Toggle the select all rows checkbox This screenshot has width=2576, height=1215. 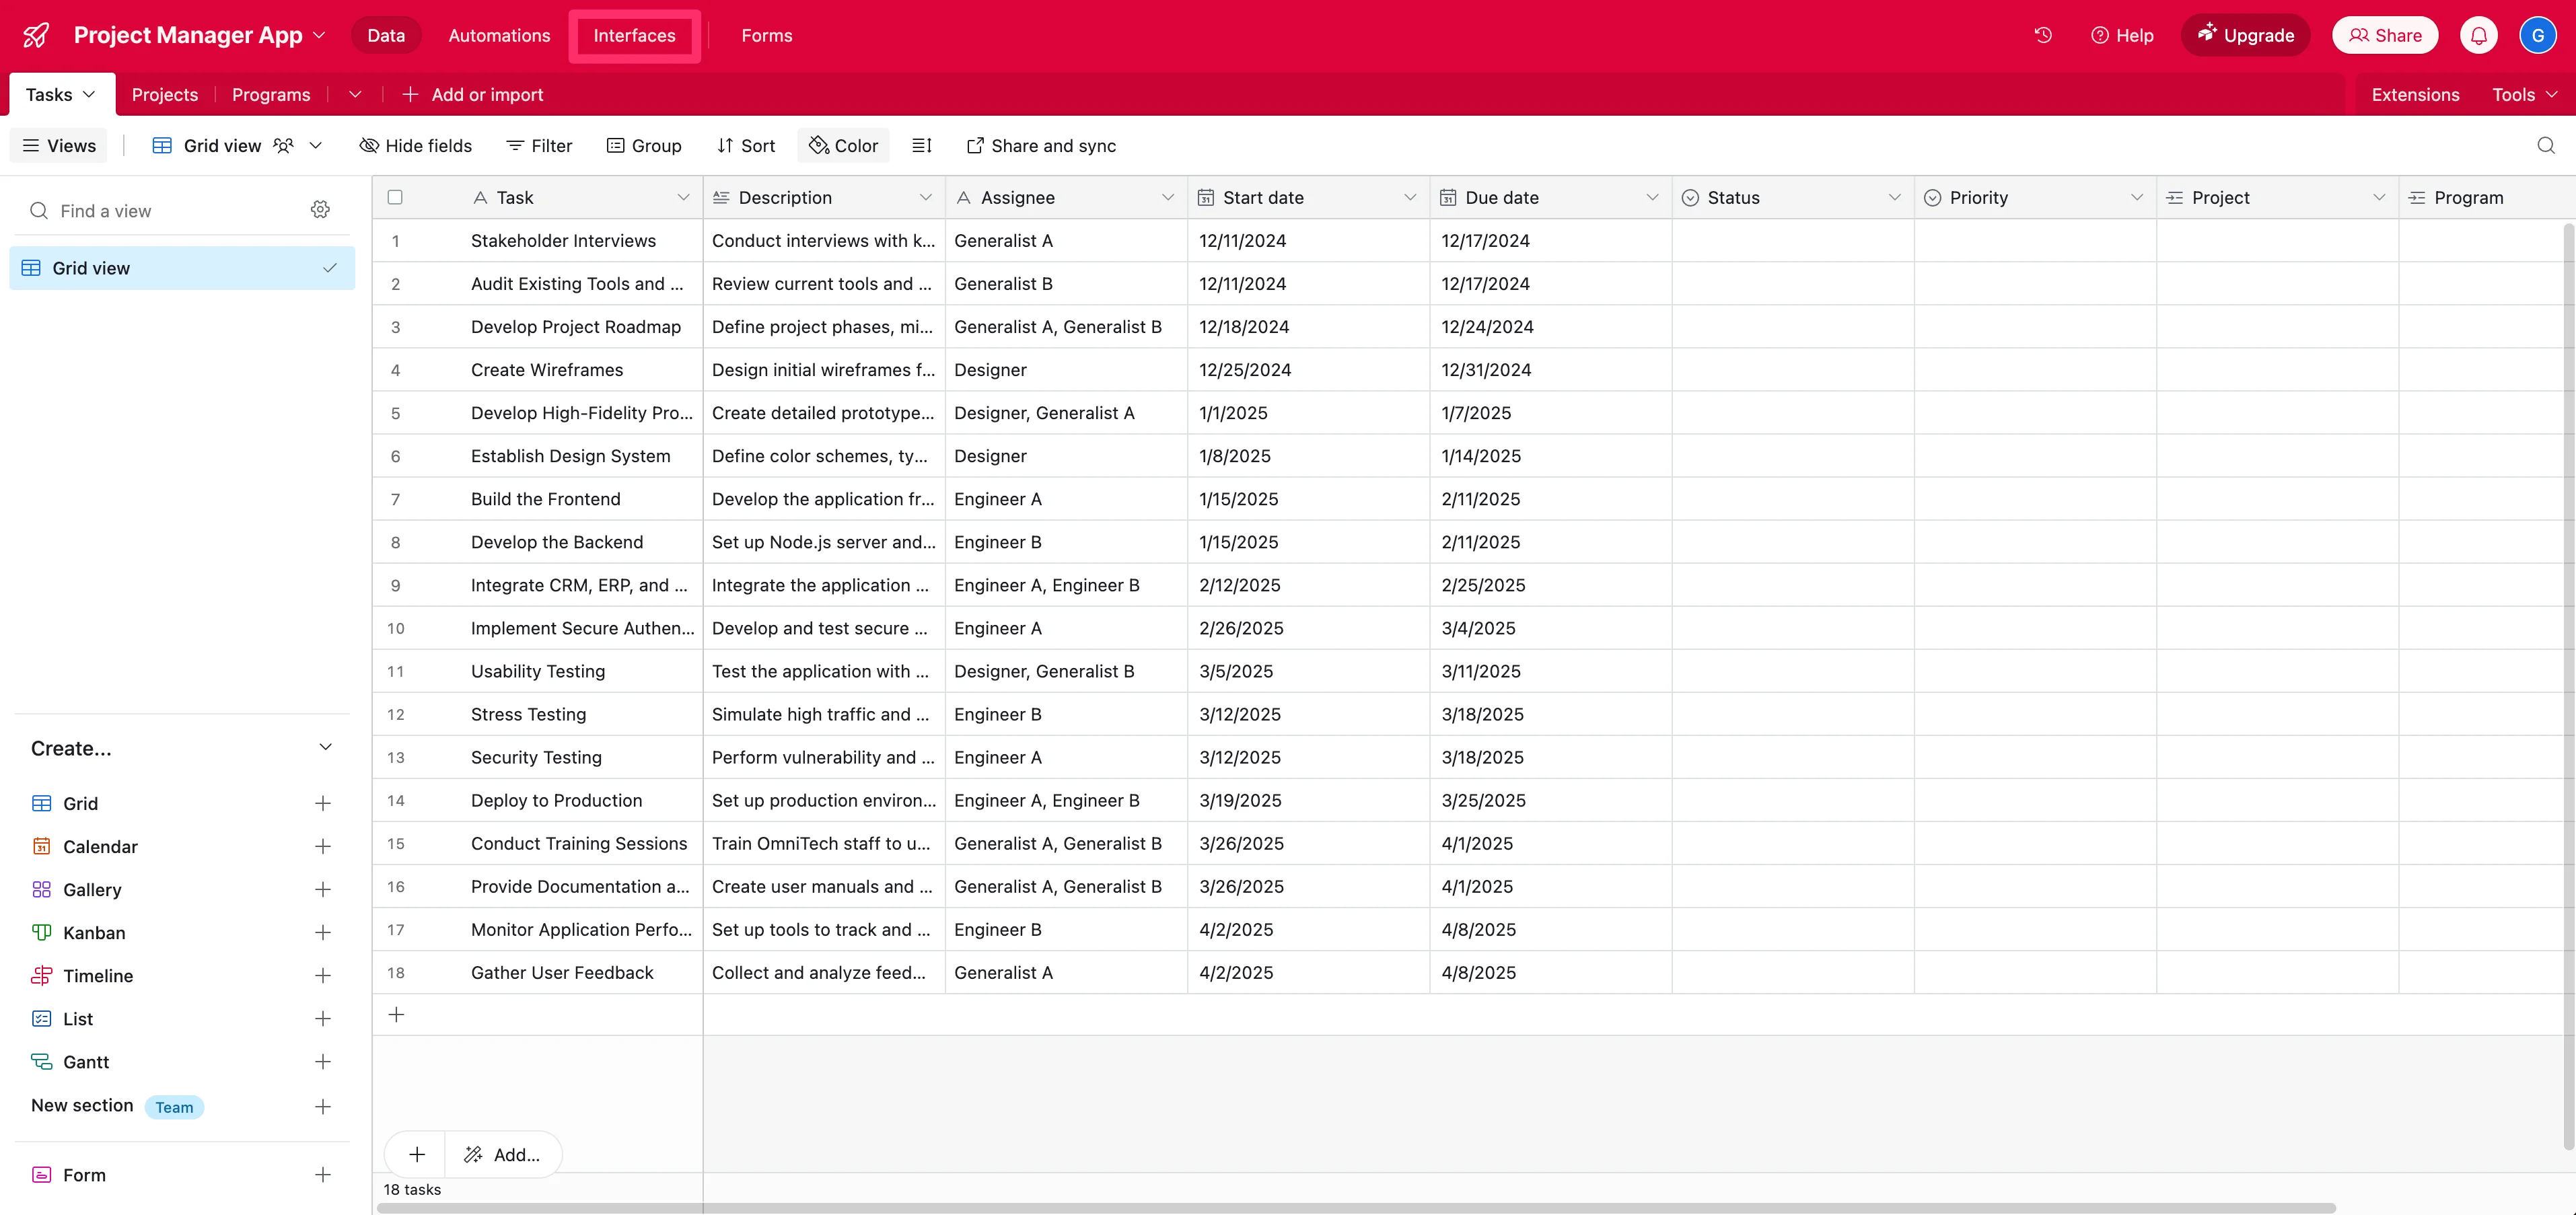(395, 197)
